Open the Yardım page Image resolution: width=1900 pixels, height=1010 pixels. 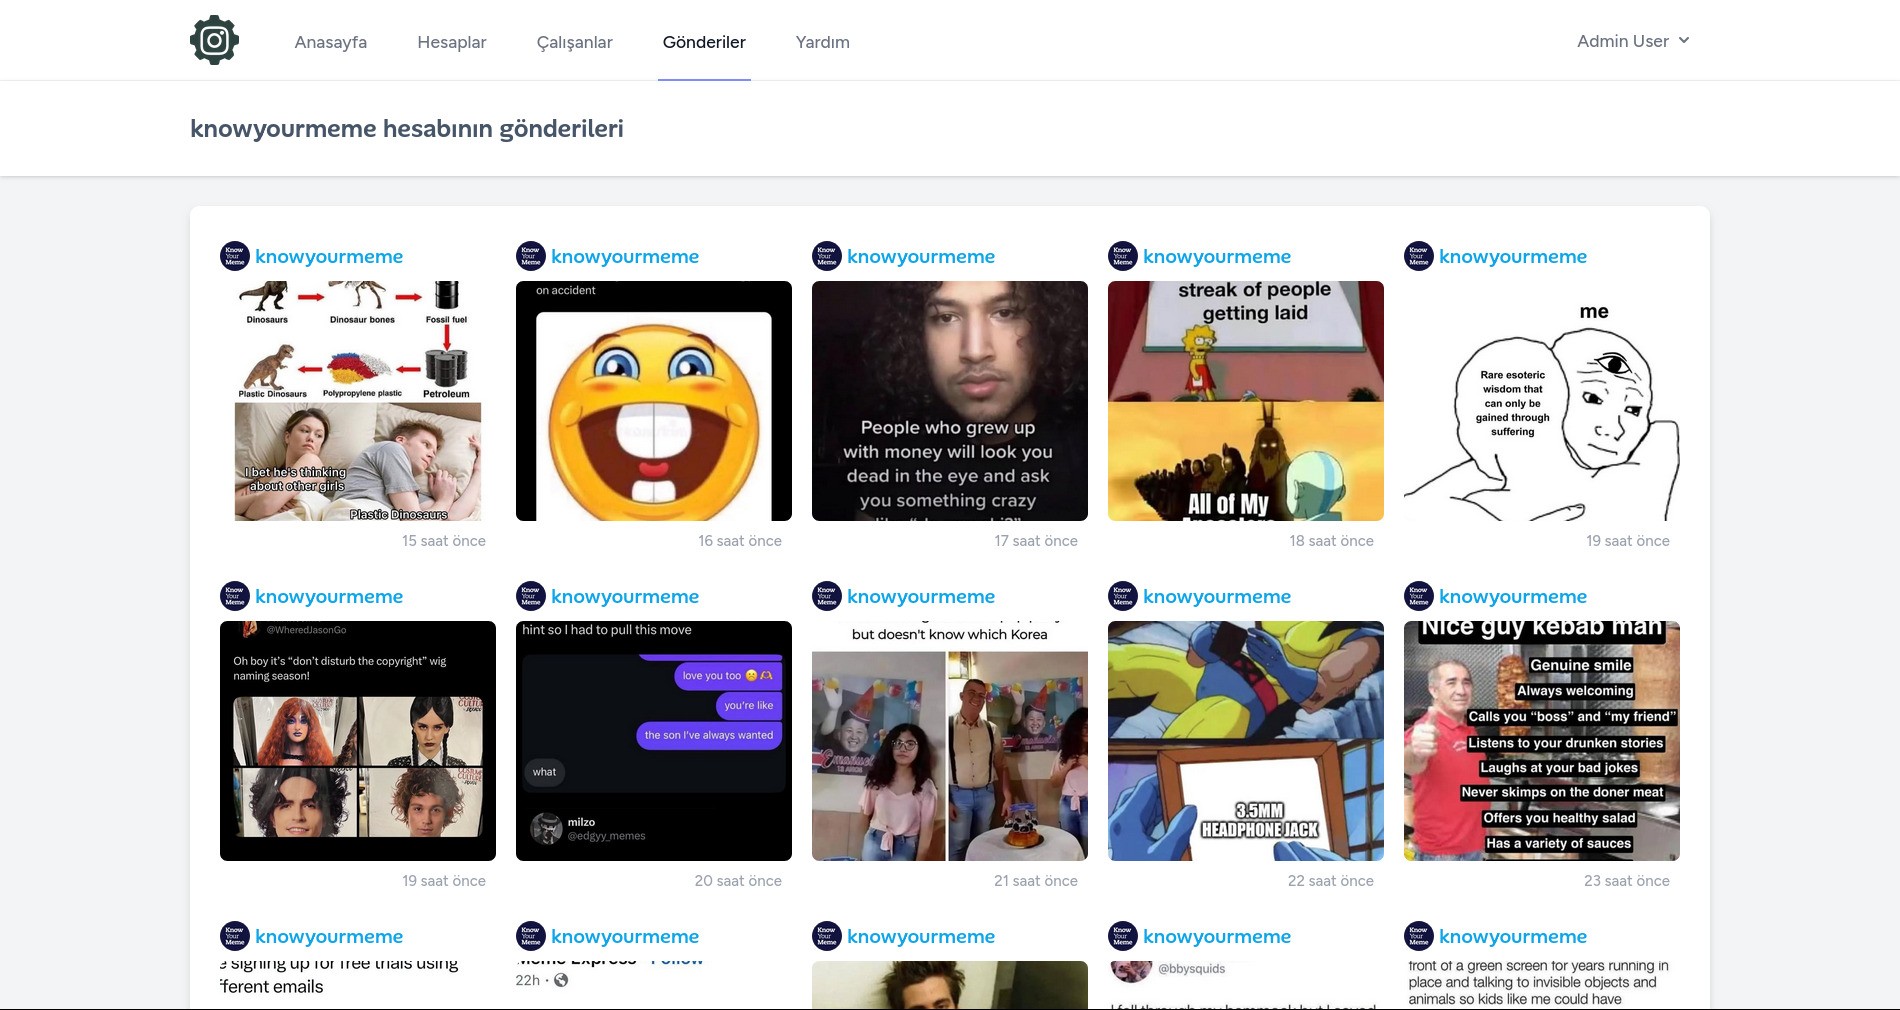point(822,42)
